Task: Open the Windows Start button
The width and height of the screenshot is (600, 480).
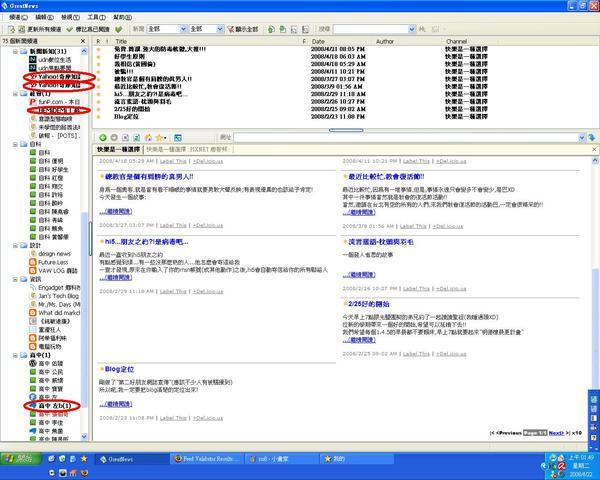Action: click(x=21, y=459)
